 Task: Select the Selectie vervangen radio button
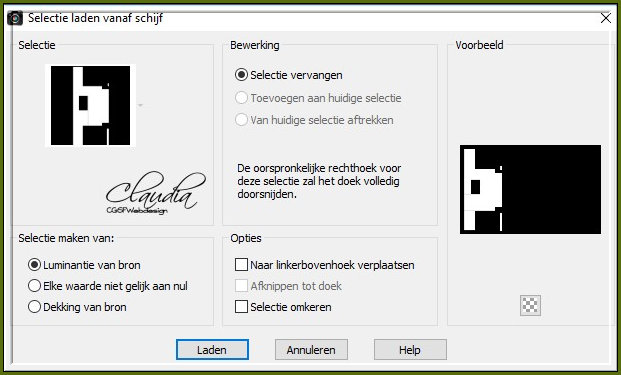(x=241, y=75)
